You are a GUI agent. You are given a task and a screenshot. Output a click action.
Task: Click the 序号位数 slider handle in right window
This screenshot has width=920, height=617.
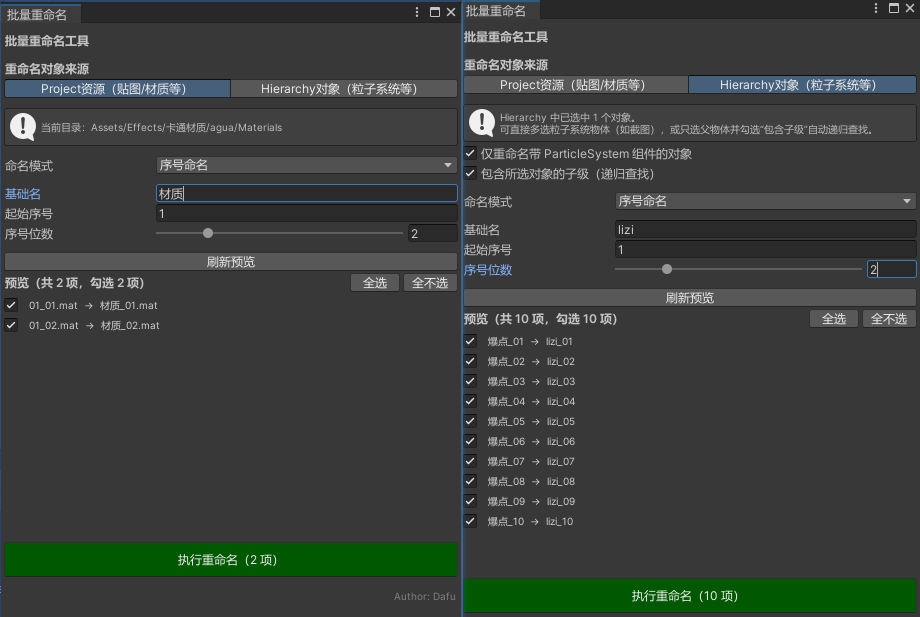click(667, 269)
